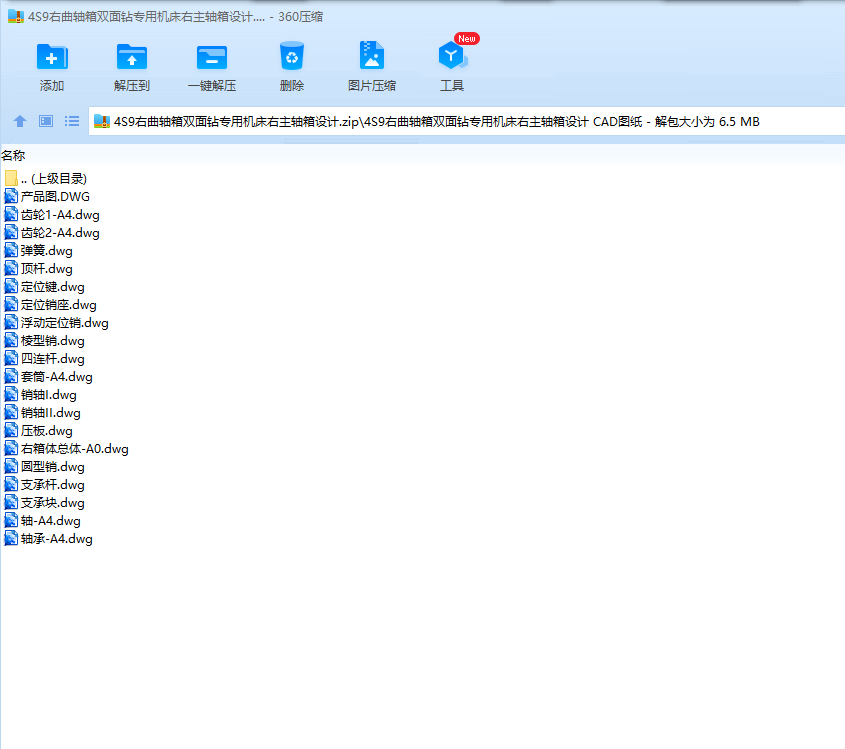845x749 pixels.
Task: Select file 弹簧.dwg
Action: pyautogui.click(x=38, y=251)
